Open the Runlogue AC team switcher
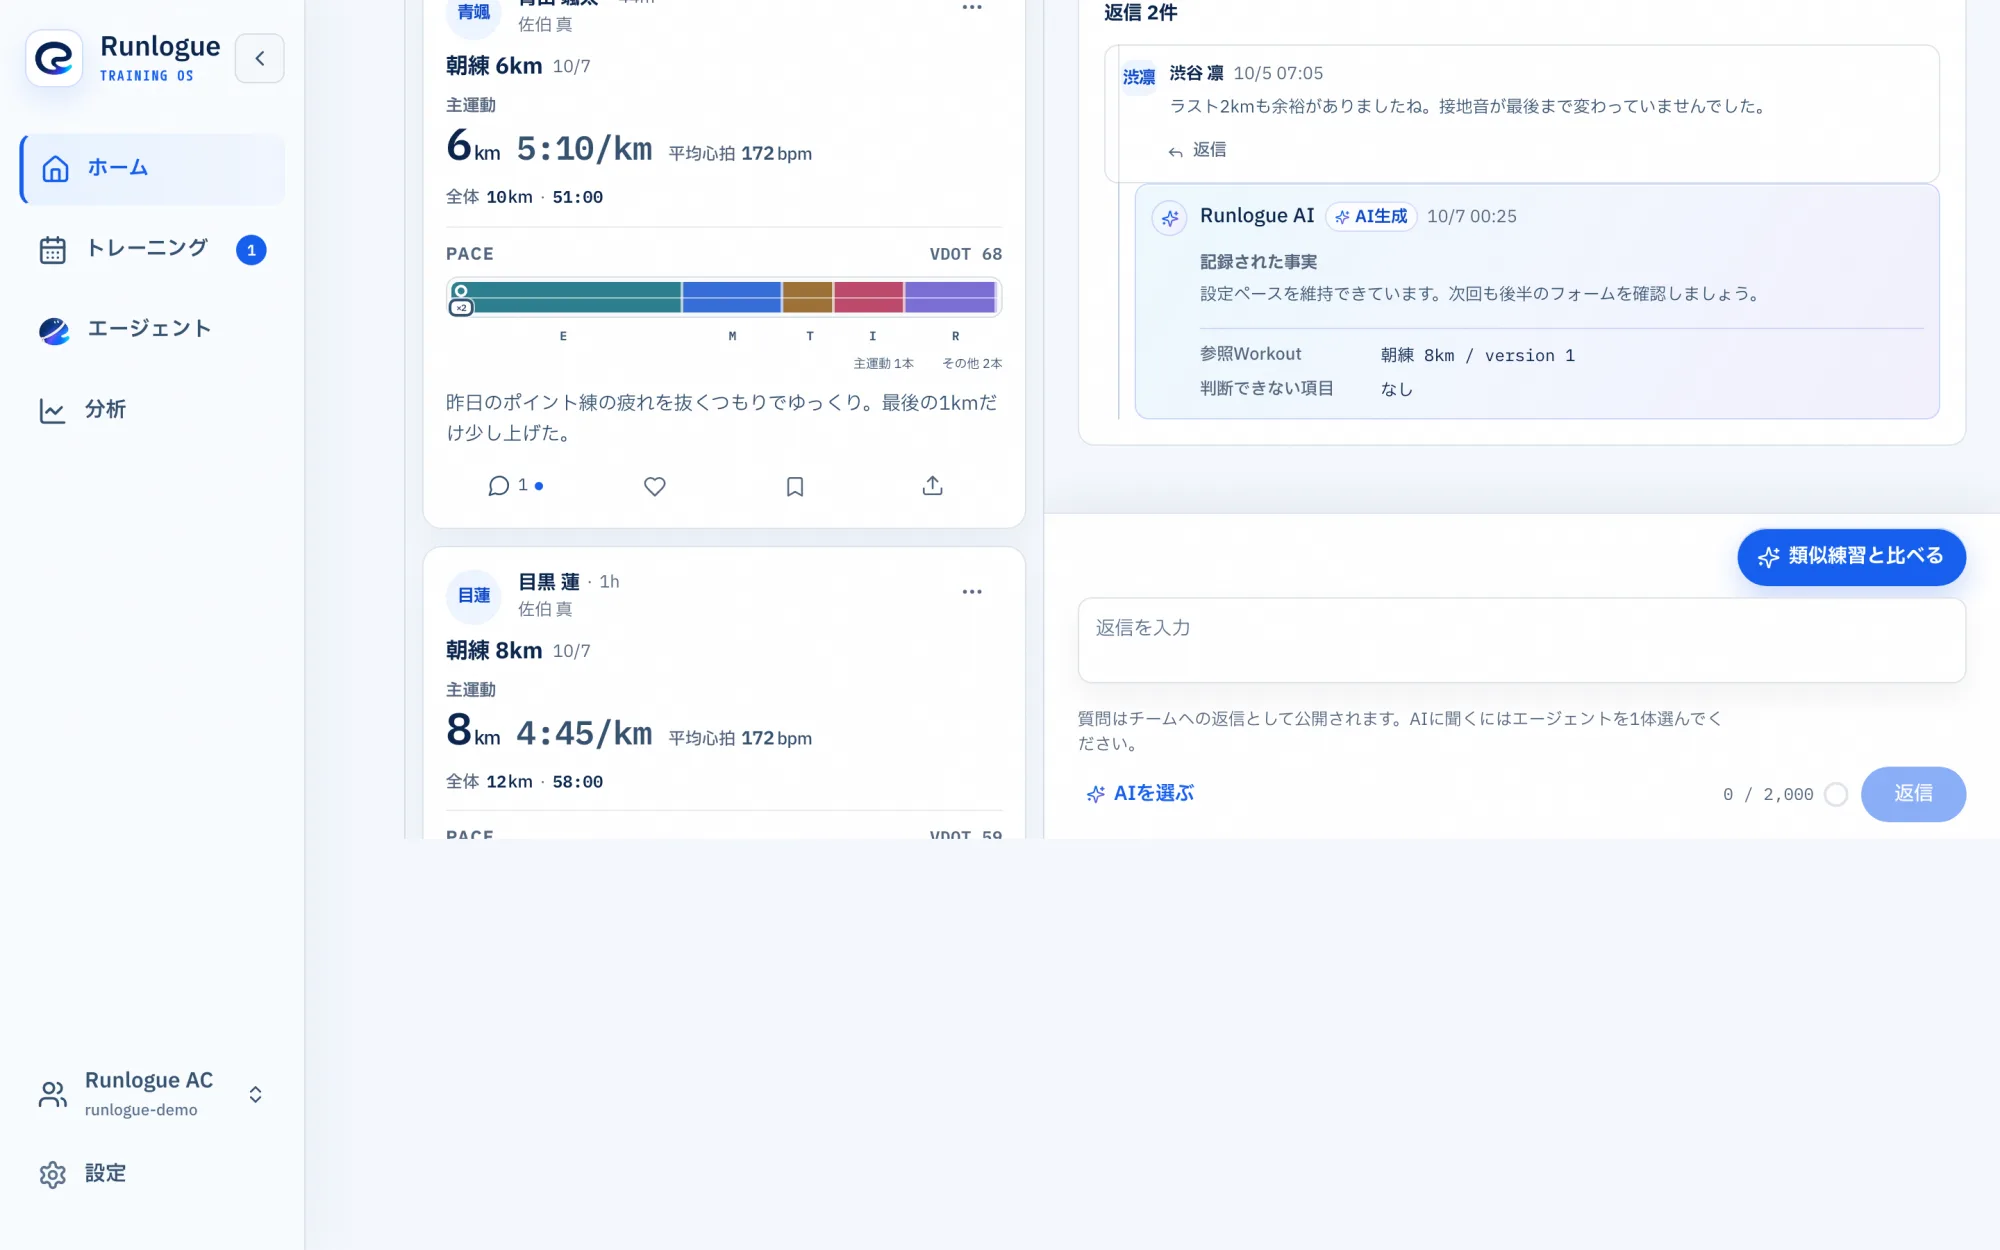2000x1250 pixels. 153,1094
